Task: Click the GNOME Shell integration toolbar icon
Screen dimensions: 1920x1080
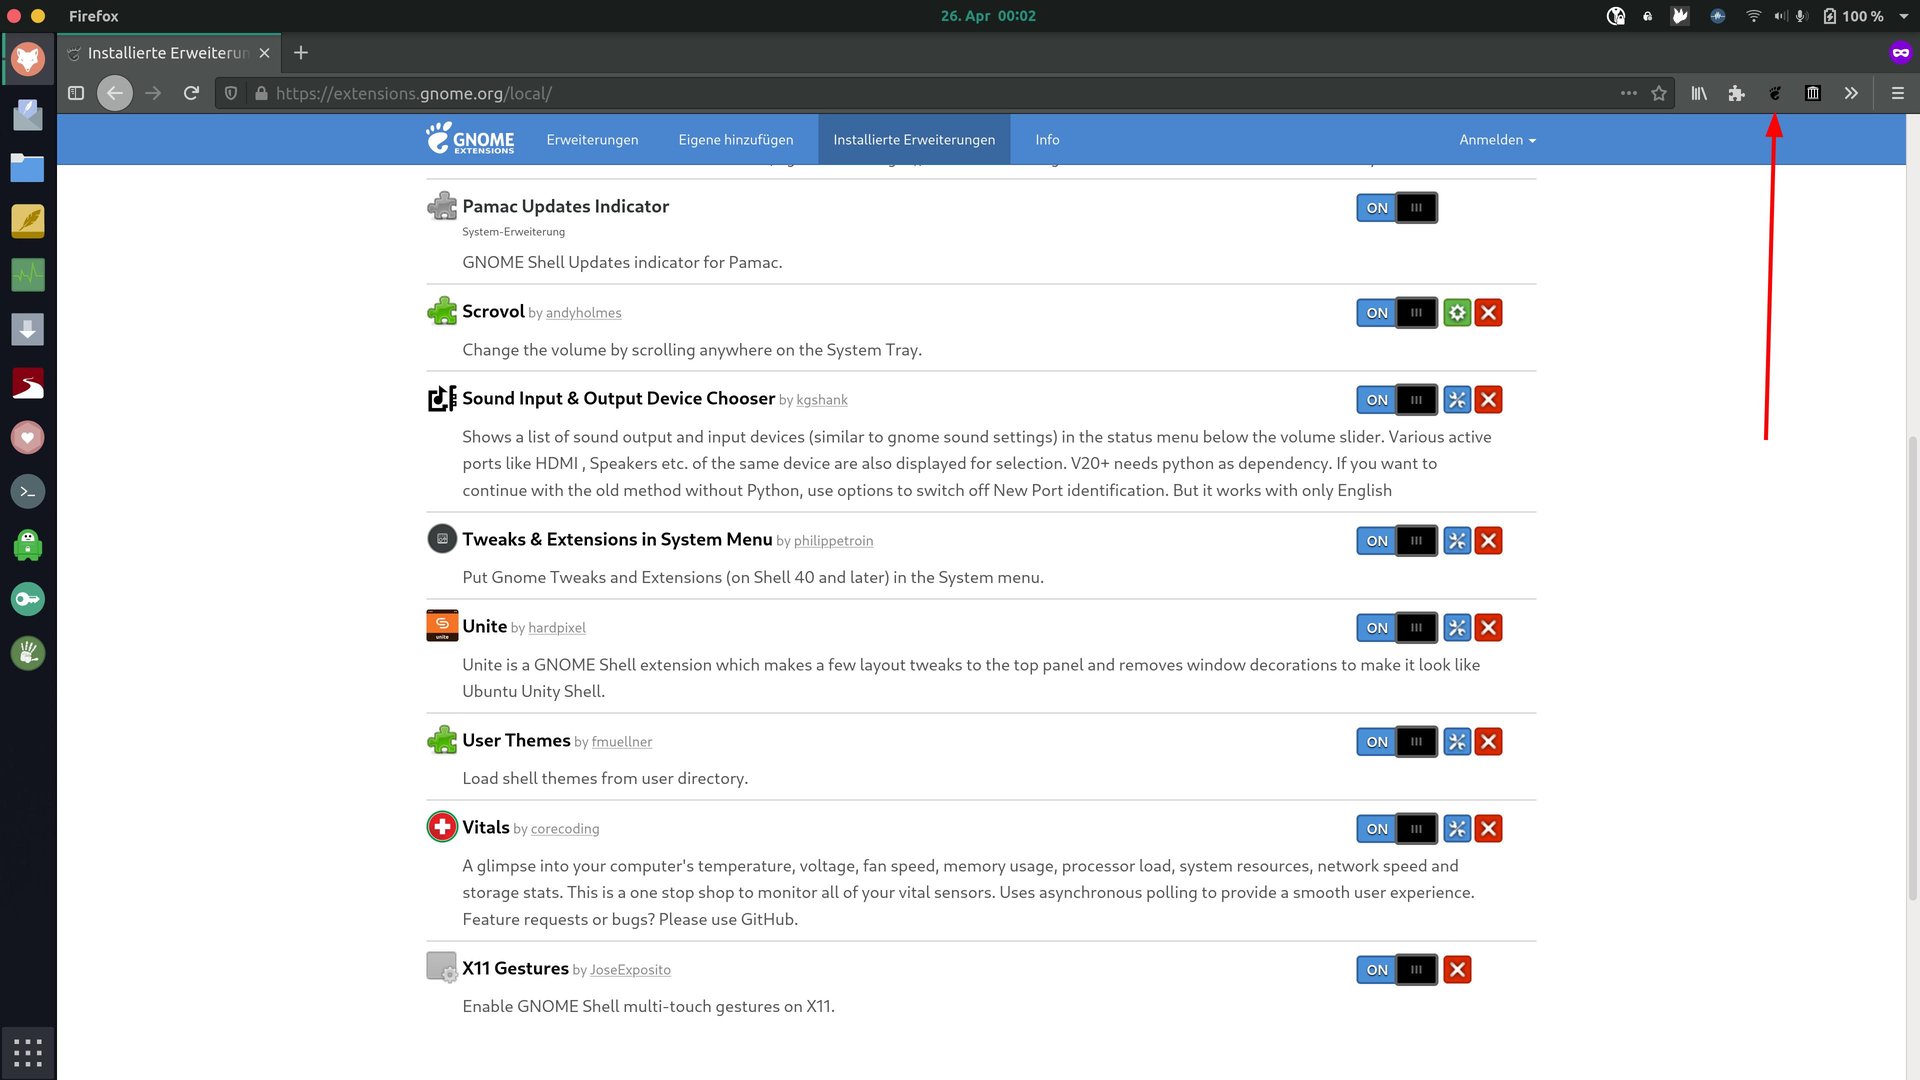Action: coord(1775,93)
